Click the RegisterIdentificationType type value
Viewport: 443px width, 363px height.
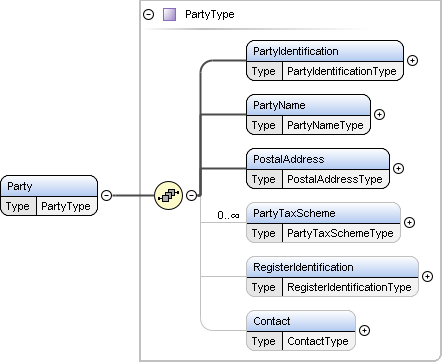[349, 287]
